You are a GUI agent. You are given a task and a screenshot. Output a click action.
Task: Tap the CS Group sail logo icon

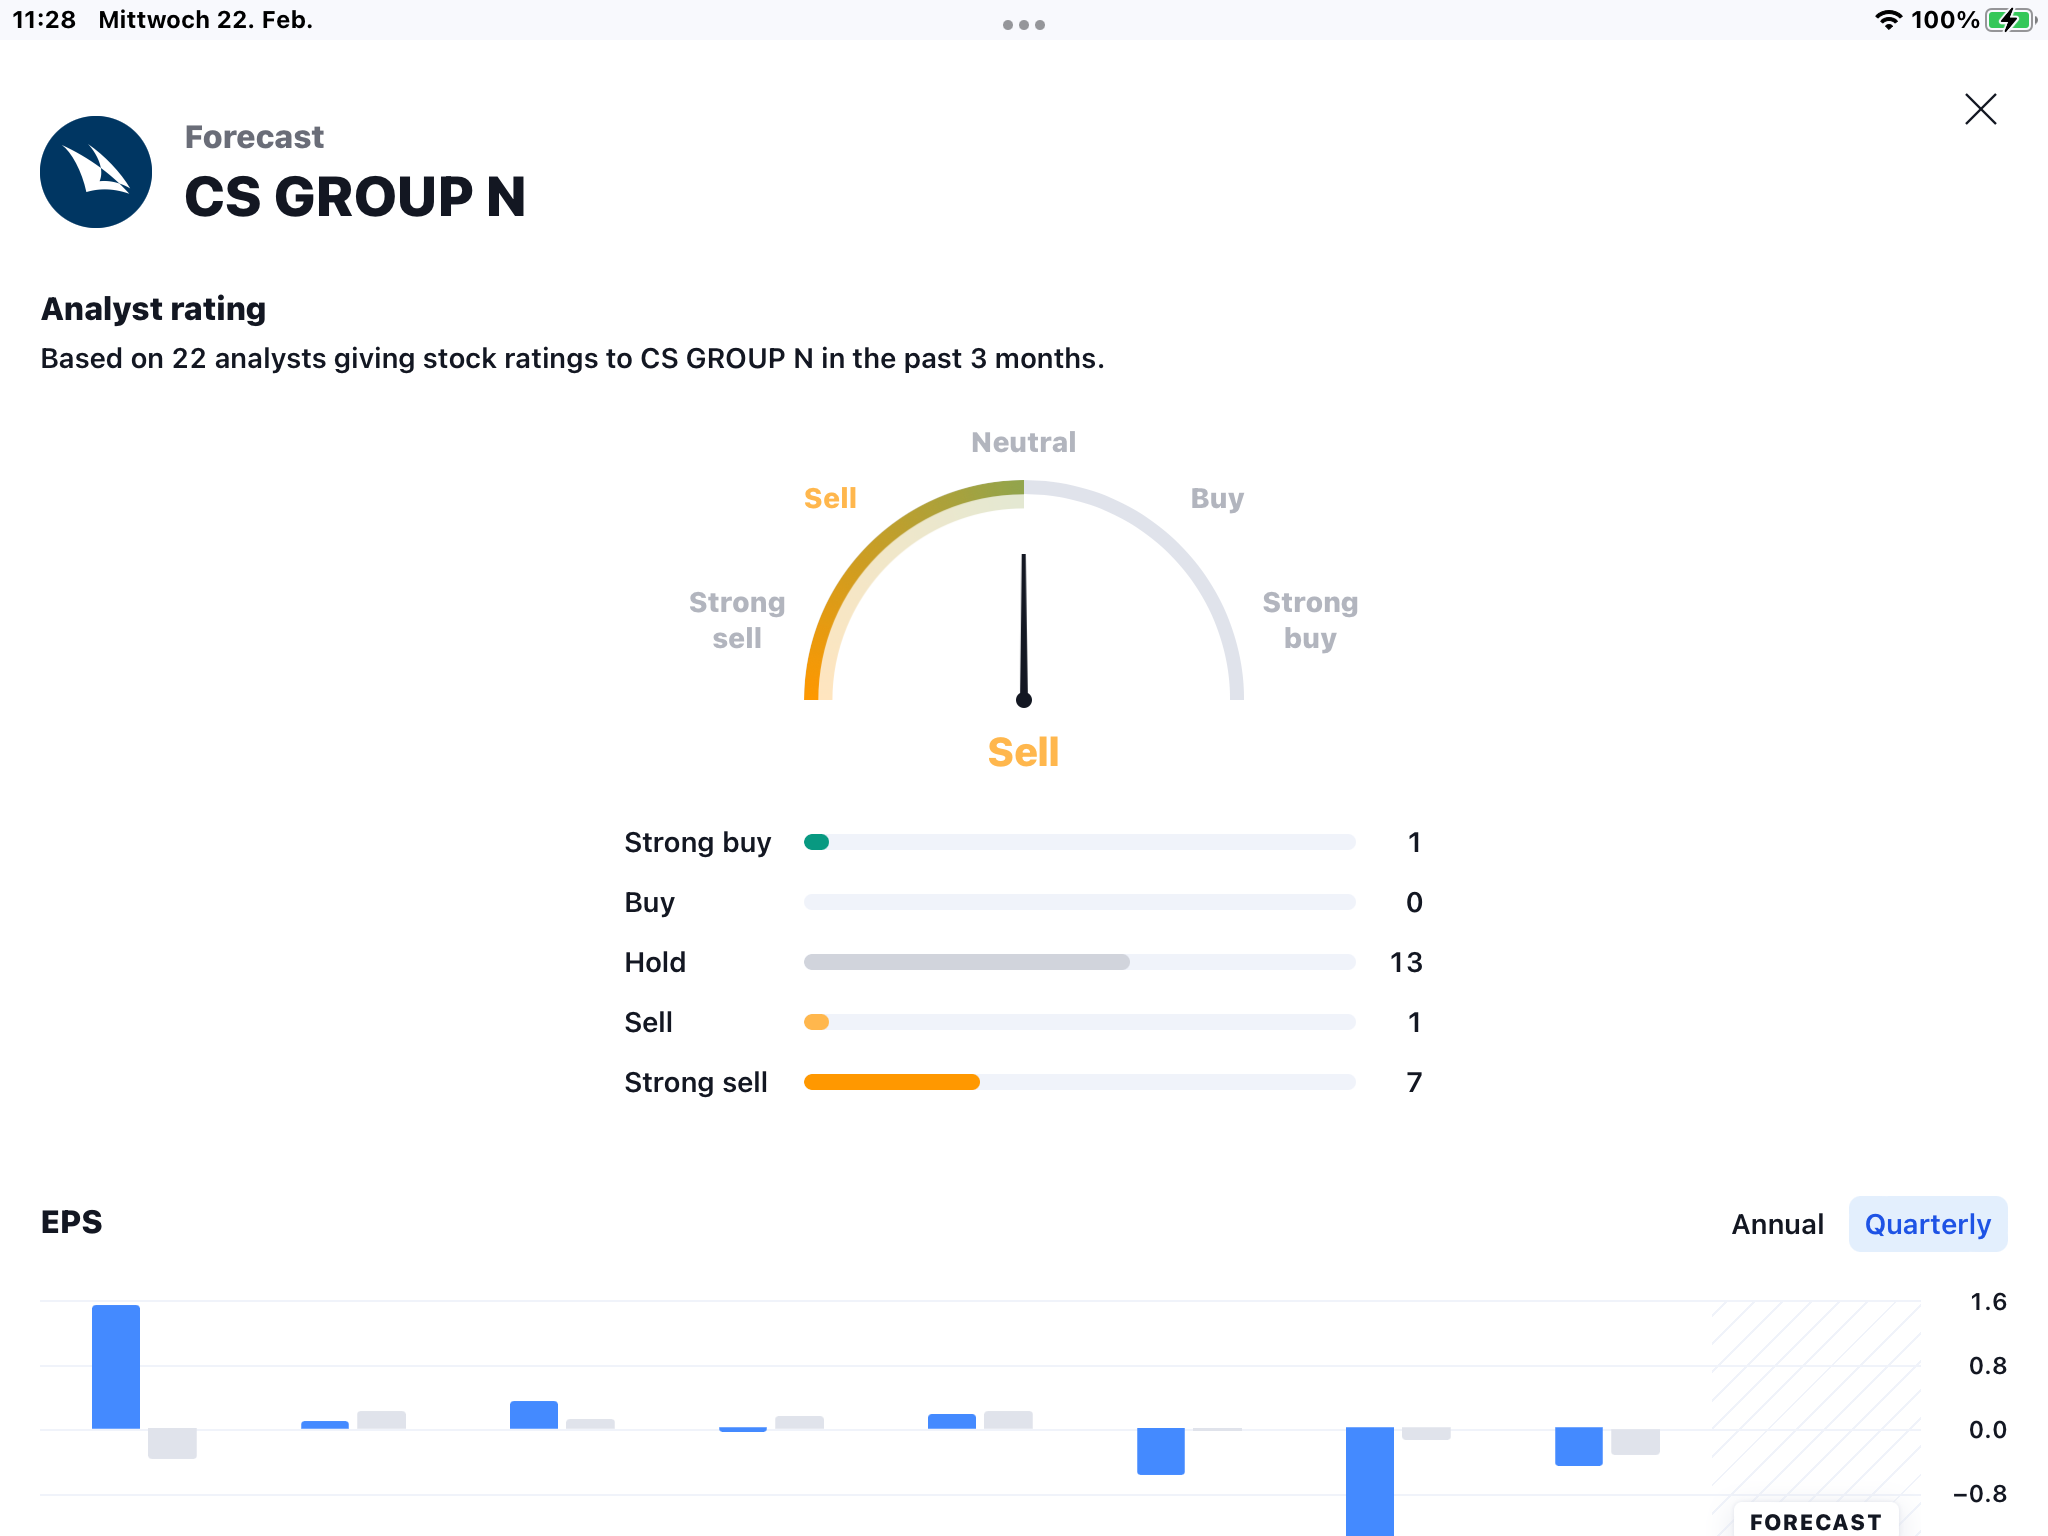(x=96, y=172)
